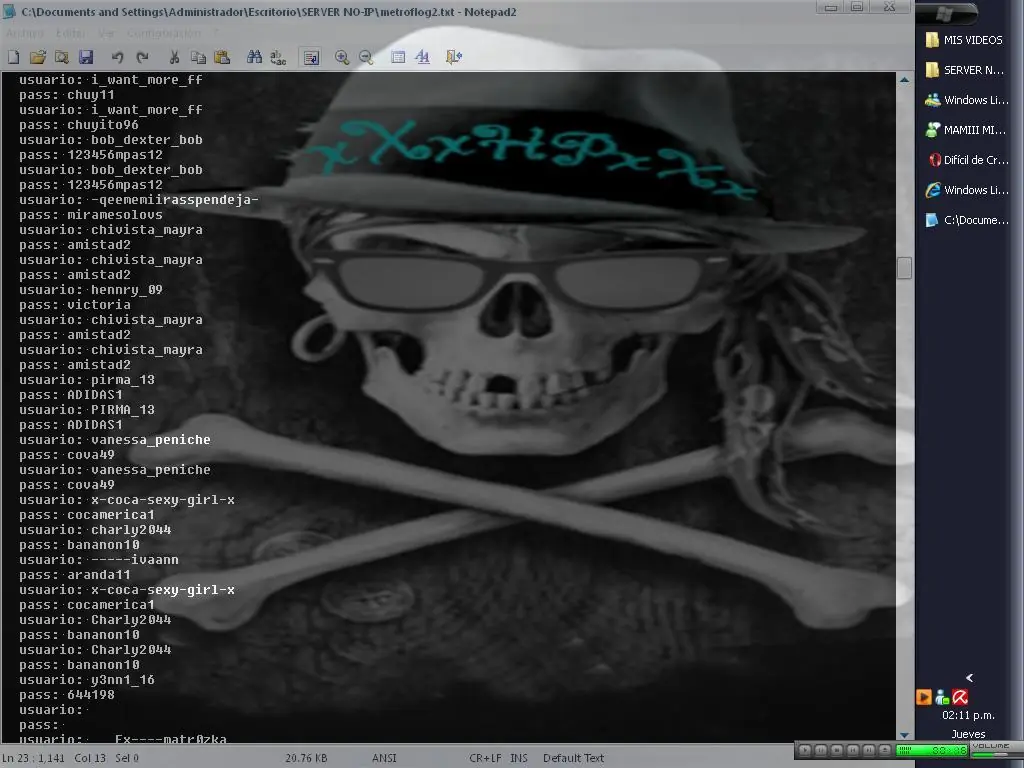Viewport: 1024px width, 768px height.
Task: Open Find with the binoculars icon
Action: pyautogui.click(x=254, y=57)
